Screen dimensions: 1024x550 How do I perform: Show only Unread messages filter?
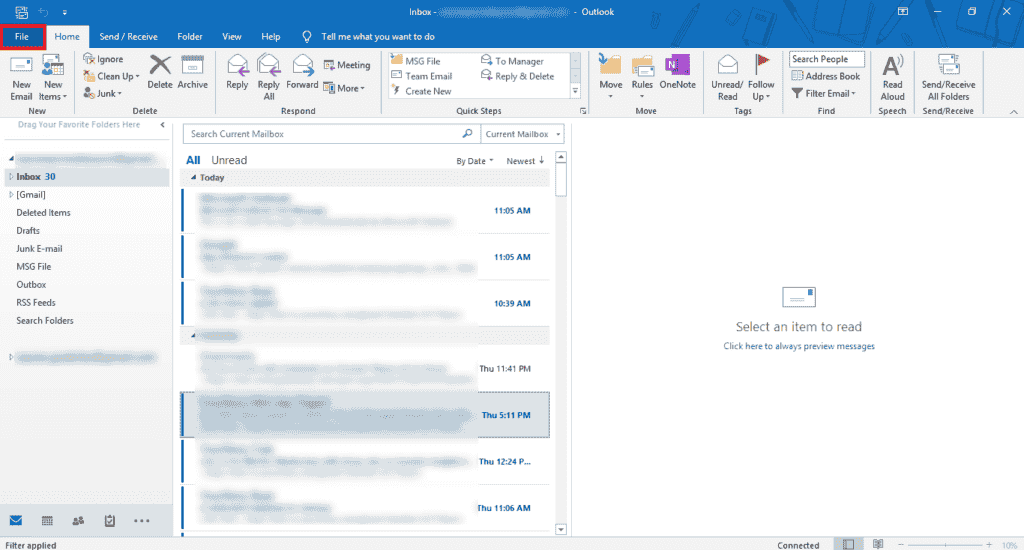click(x=229, y=160)
